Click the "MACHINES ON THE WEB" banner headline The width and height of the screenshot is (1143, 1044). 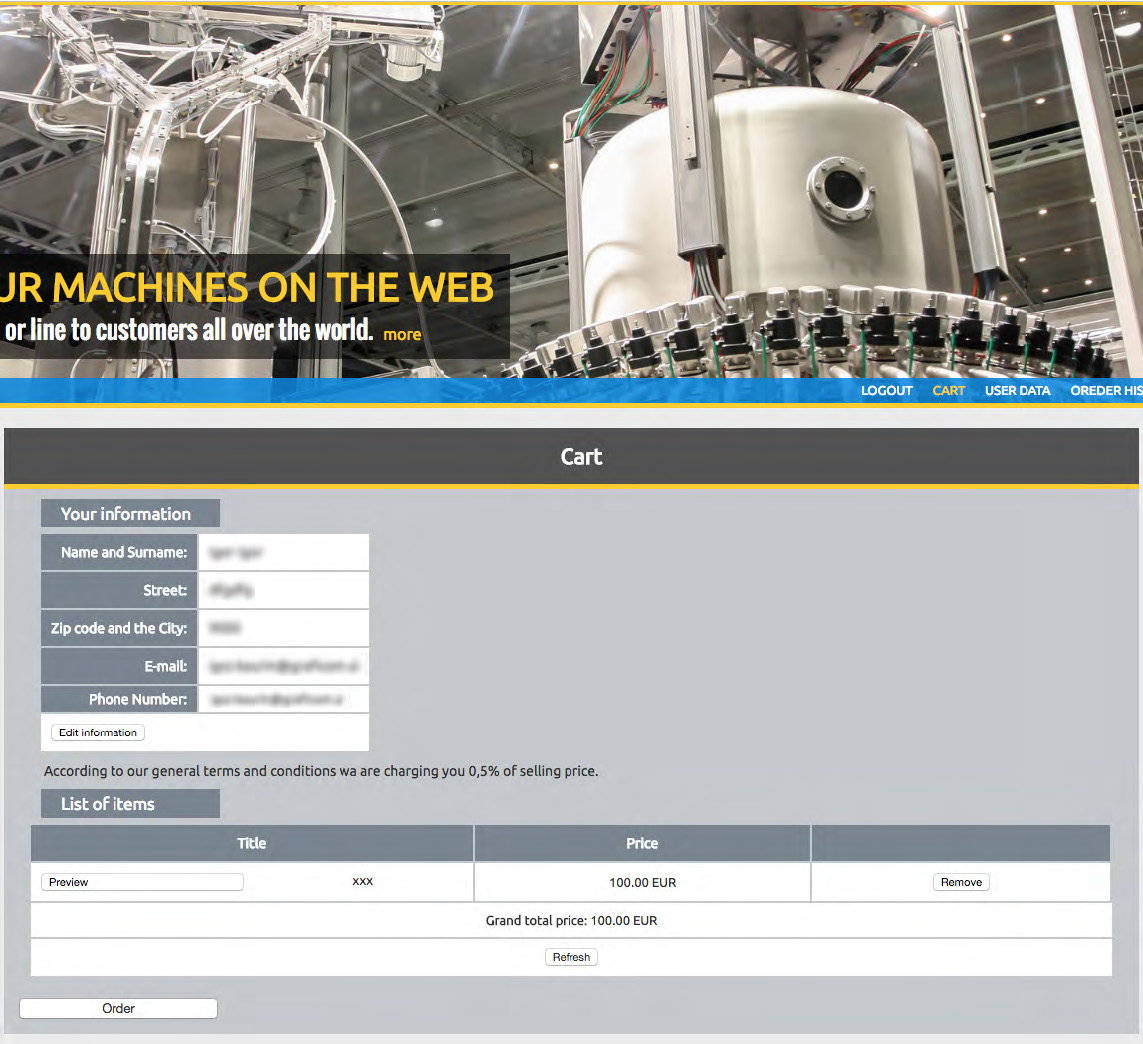pos(248,288)
